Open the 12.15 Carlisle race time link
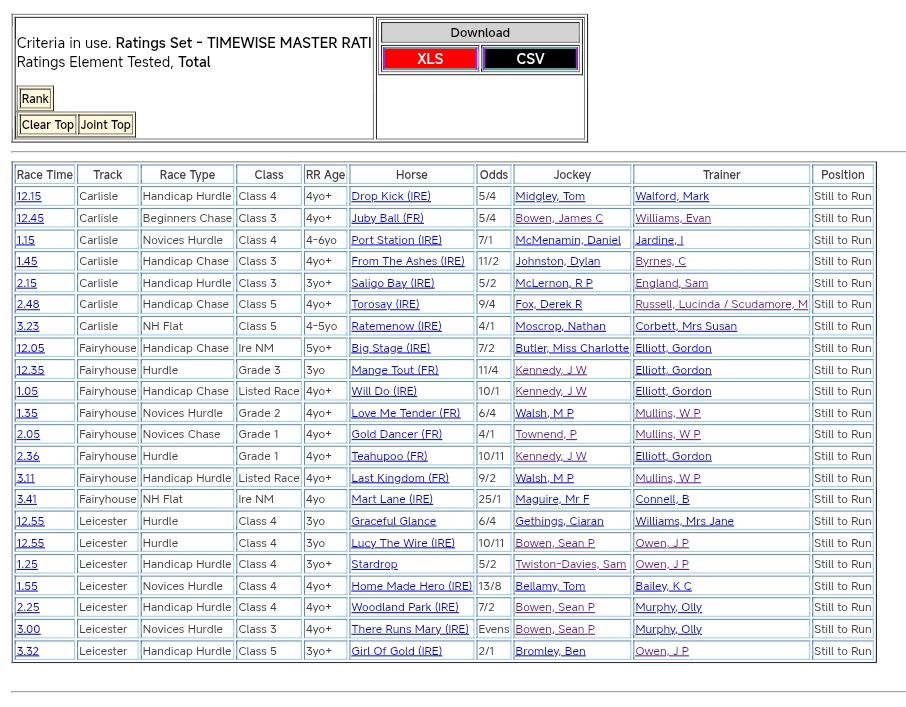This screenshot has height=707, width=906. click(x=29, y=197)
